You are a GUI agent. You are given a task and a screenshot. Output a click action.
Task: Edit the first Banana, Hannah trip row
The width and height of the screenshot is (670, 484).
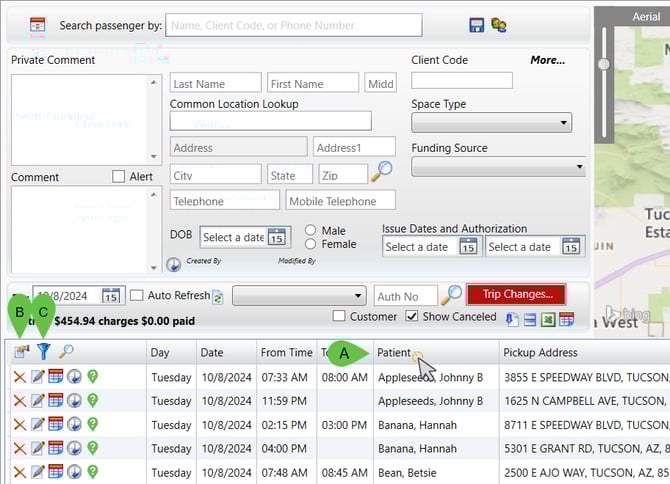tap(37, 425)
